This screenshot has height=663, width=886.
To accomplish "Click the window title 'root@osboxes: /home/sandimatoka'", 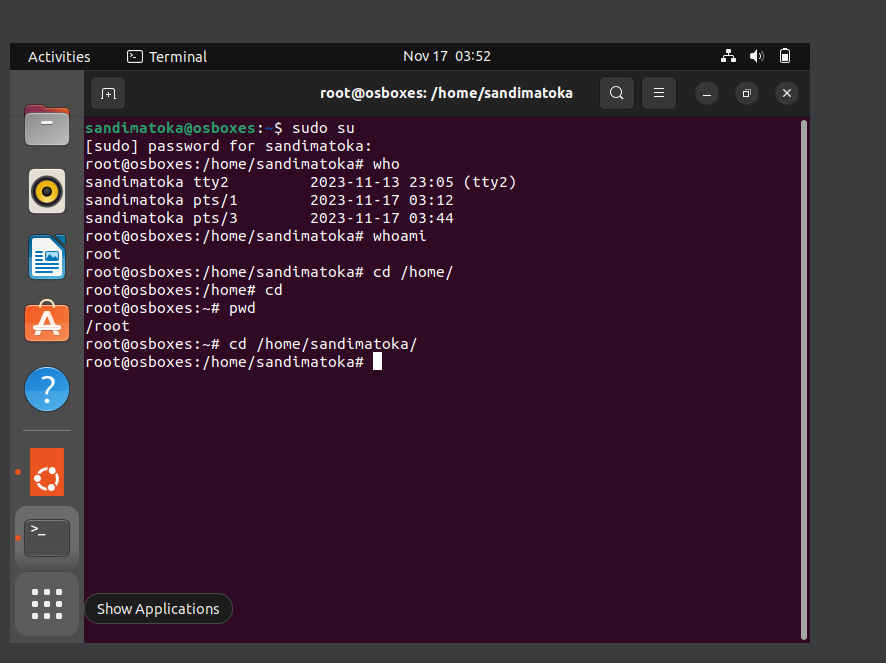I will pyautogui.click(x=446, y=93).
